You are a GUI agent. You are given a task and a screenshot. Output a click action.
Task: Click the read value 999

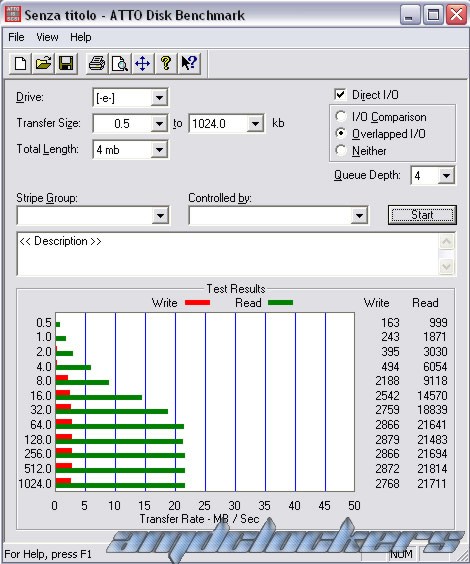[438, 323]
